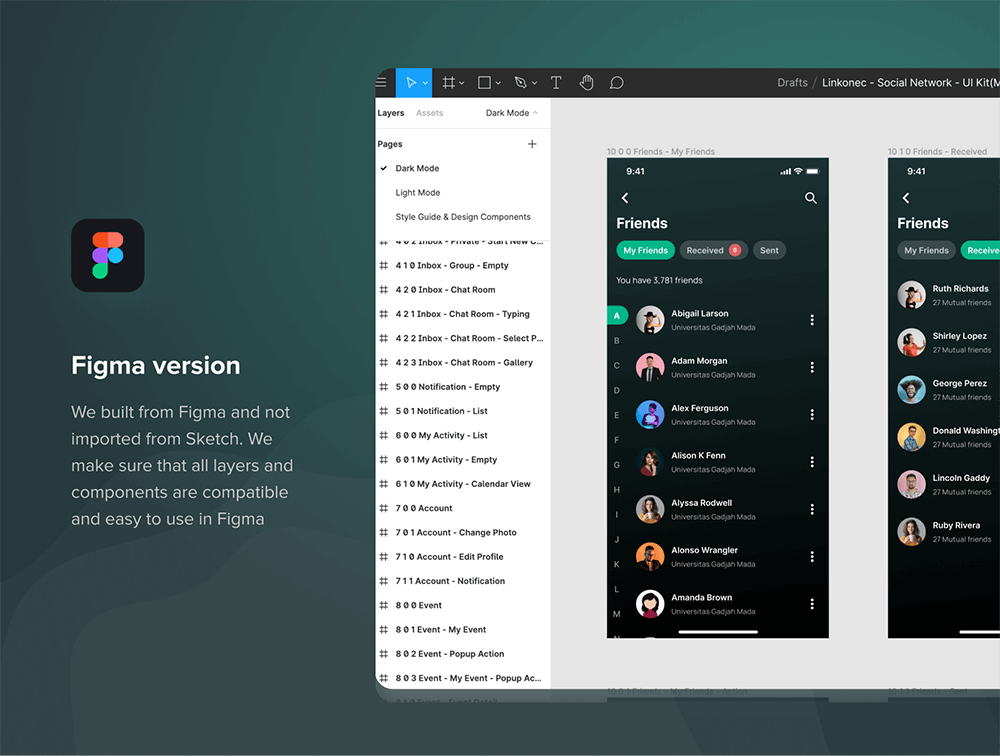Screen dimensions: 1000x756
Task: Click the Received button in Friends screen
Action: tap(713, 250)
